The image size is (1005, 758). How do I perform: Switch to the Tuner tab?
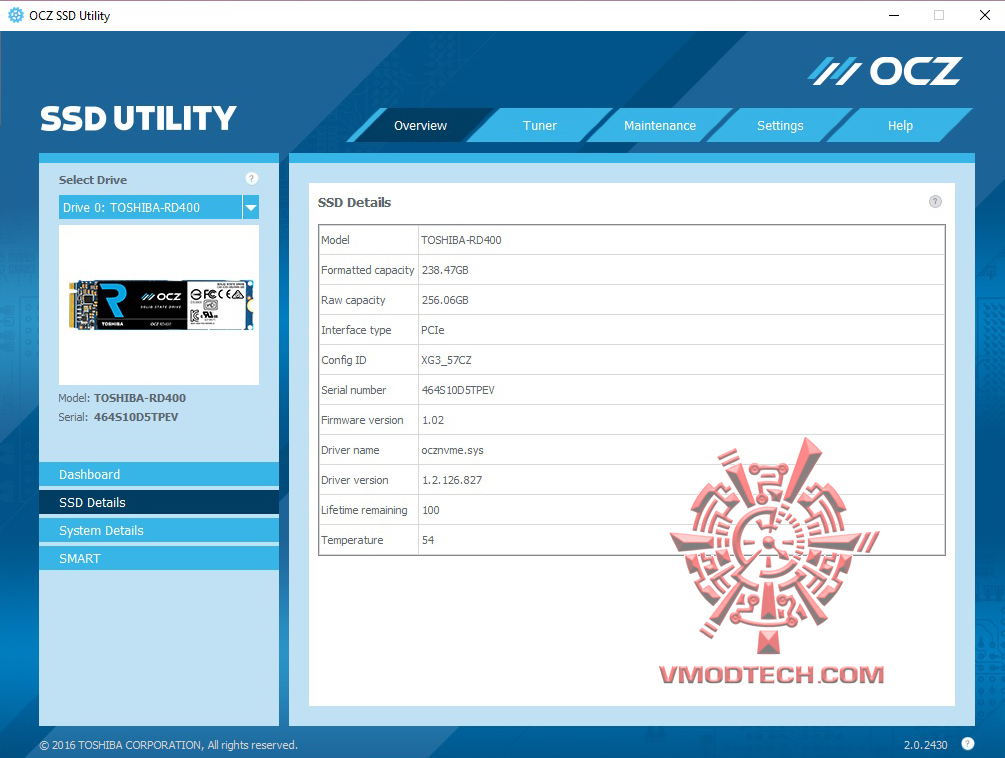540,125
